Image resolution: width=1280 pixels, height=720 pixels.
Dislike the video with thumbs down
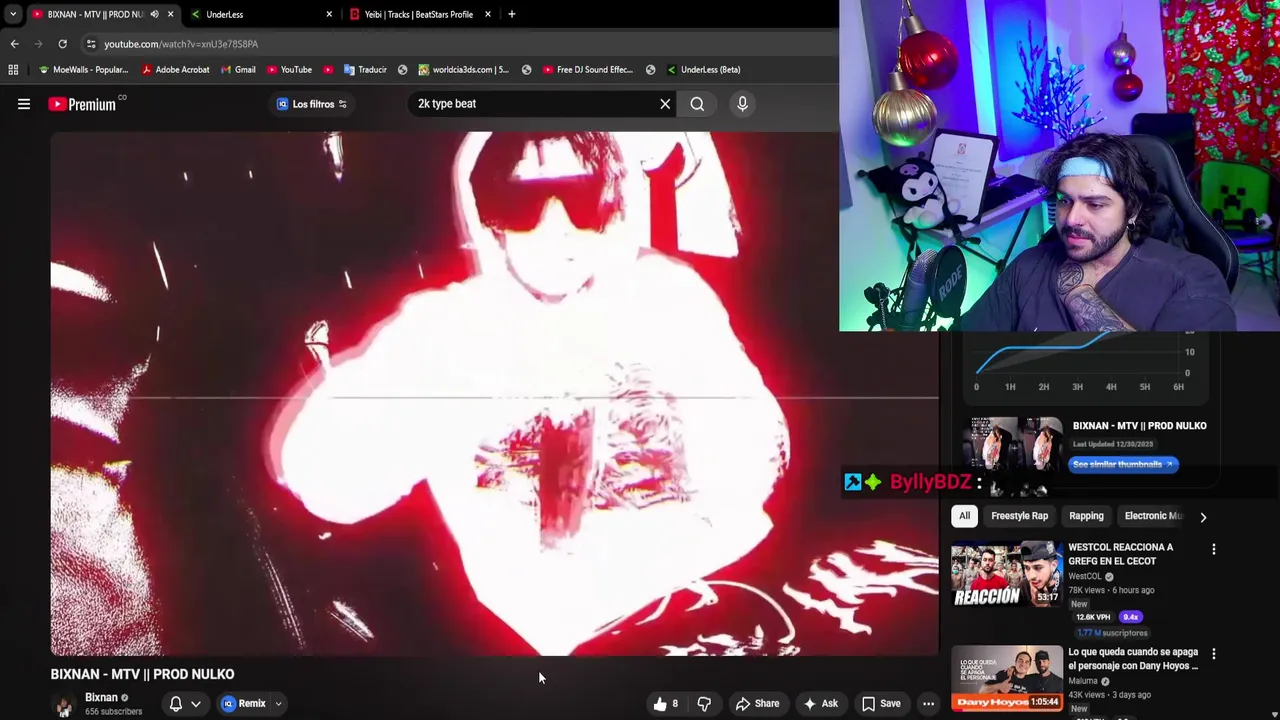coord(704,704)
